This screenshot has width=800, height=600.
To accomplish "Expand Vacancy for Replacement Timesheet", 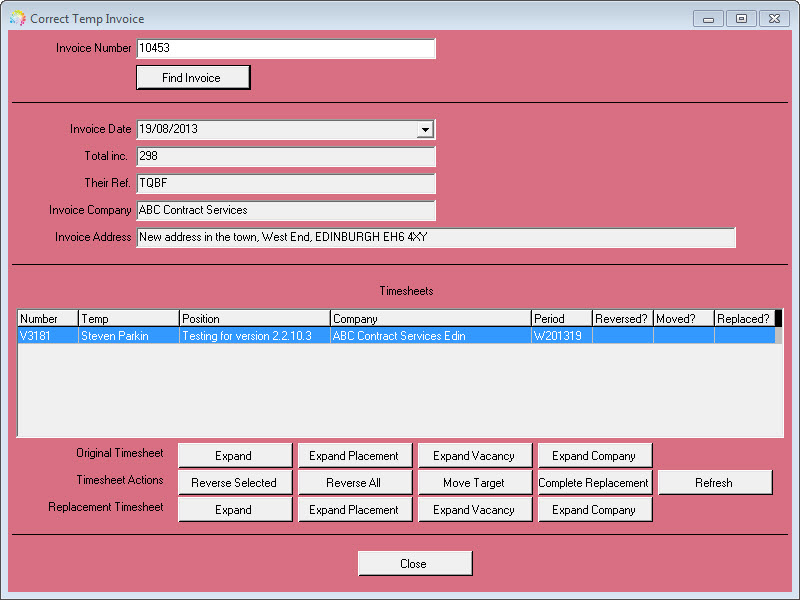I will (x=475, y=510).
